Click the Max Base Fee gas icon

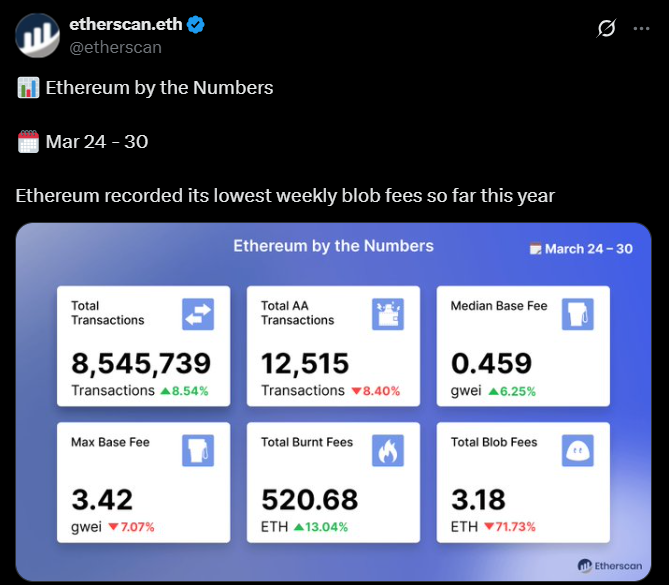point(198,450)
